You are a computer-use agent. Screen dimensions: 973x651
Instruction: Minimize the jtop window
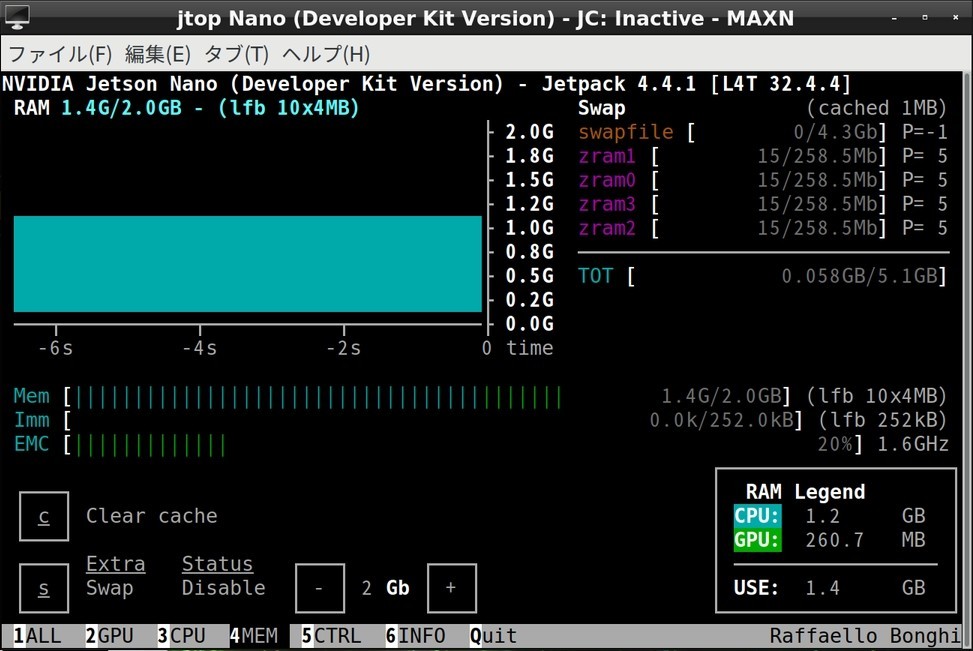click(894, 18)
